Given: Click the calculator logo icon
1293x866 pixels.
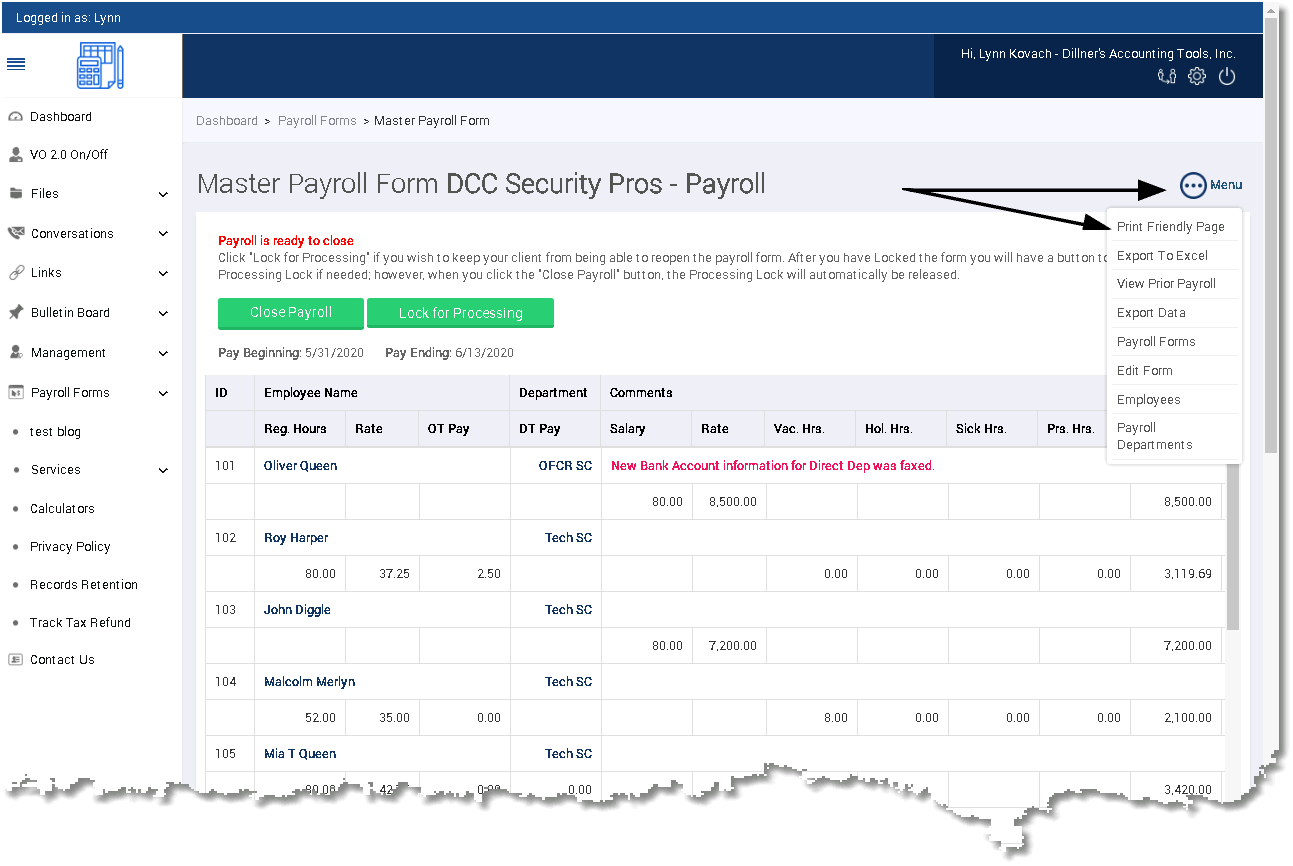Looking at the screenshot, I should [x=101, y=67].
